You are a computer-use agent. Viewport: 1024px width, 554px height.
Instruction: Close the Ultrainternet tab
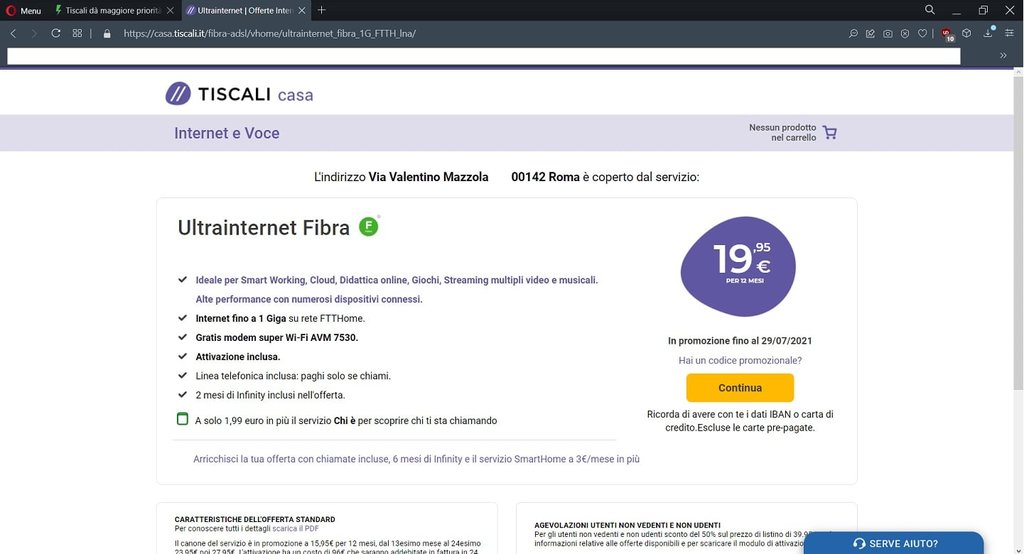point(302,10)
